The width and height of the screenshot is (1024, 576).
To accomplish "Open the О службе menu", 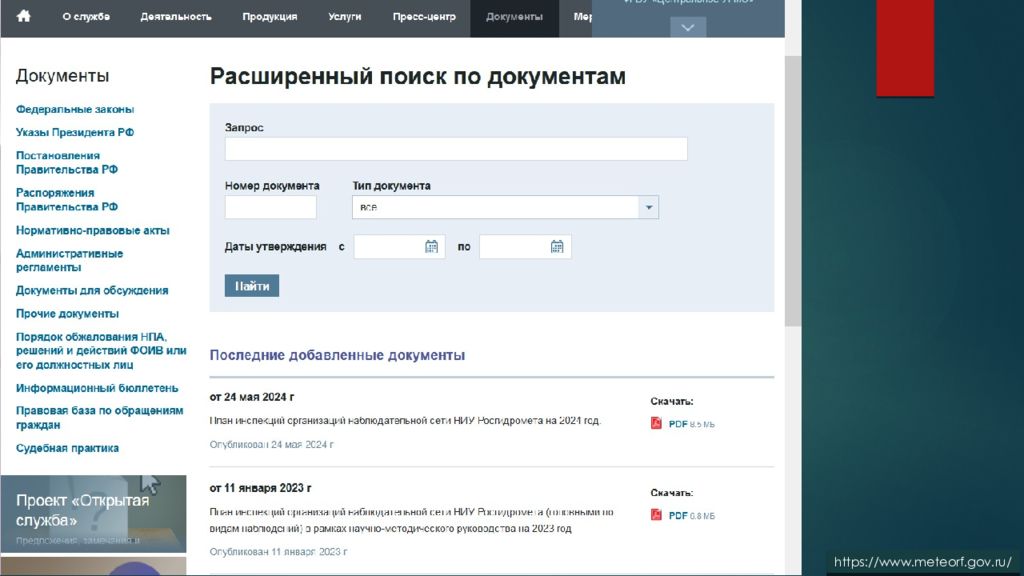I will tap(86, 16).
